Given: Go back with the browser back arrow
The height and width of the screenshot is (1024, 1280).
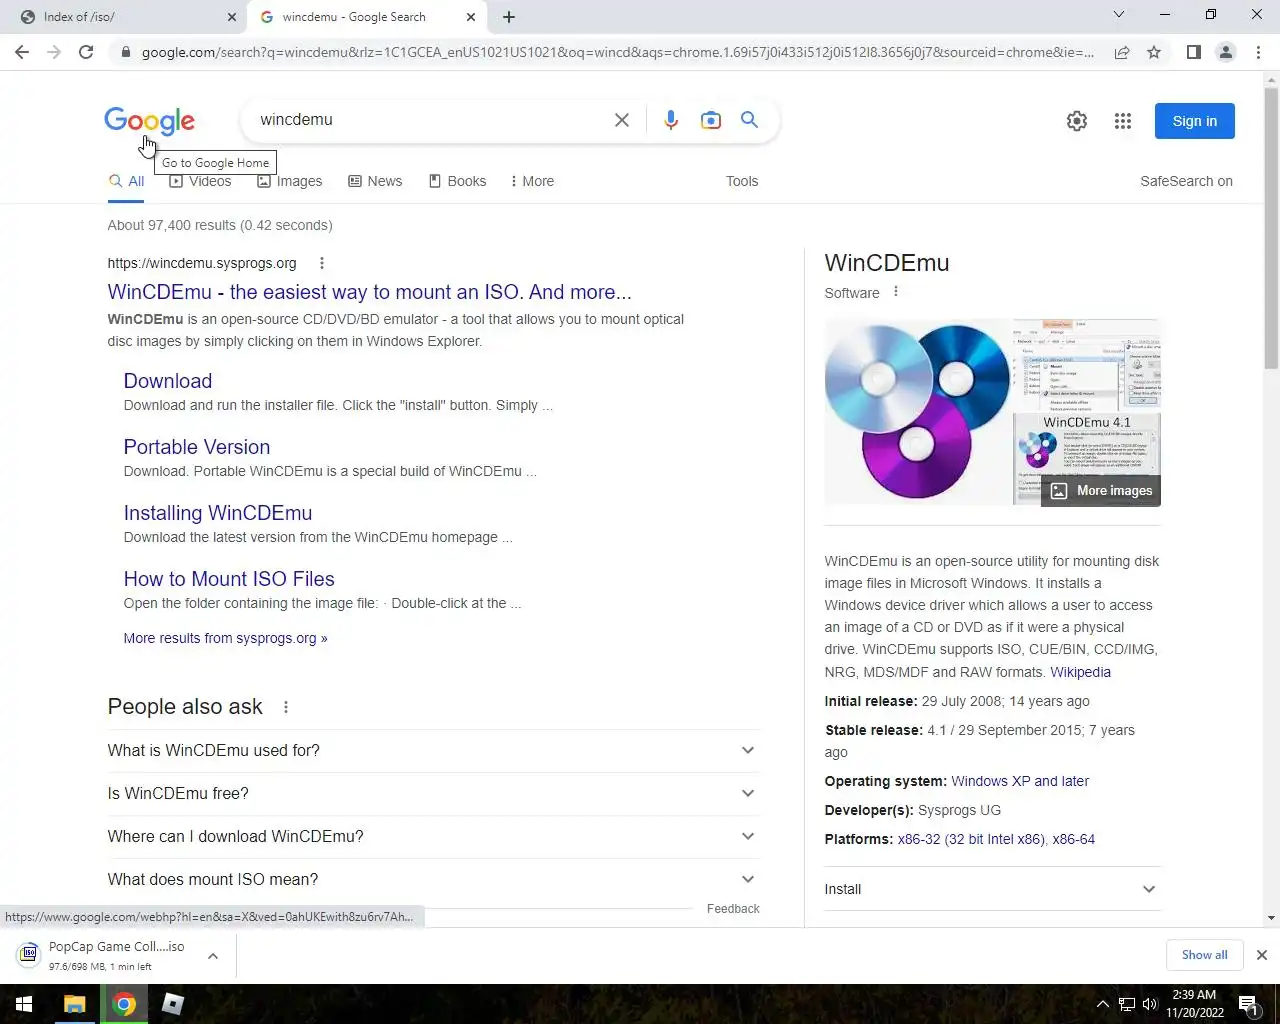Looking at the screenshot, I should pyautogui.click(x=22, y=52).
